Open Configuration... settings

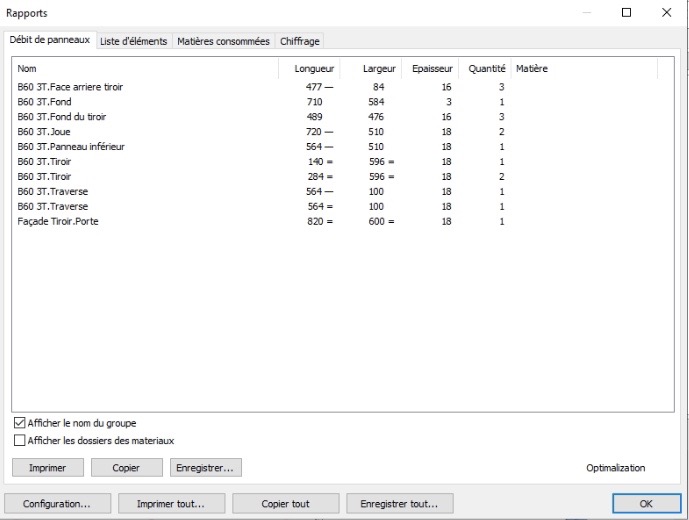56,503
